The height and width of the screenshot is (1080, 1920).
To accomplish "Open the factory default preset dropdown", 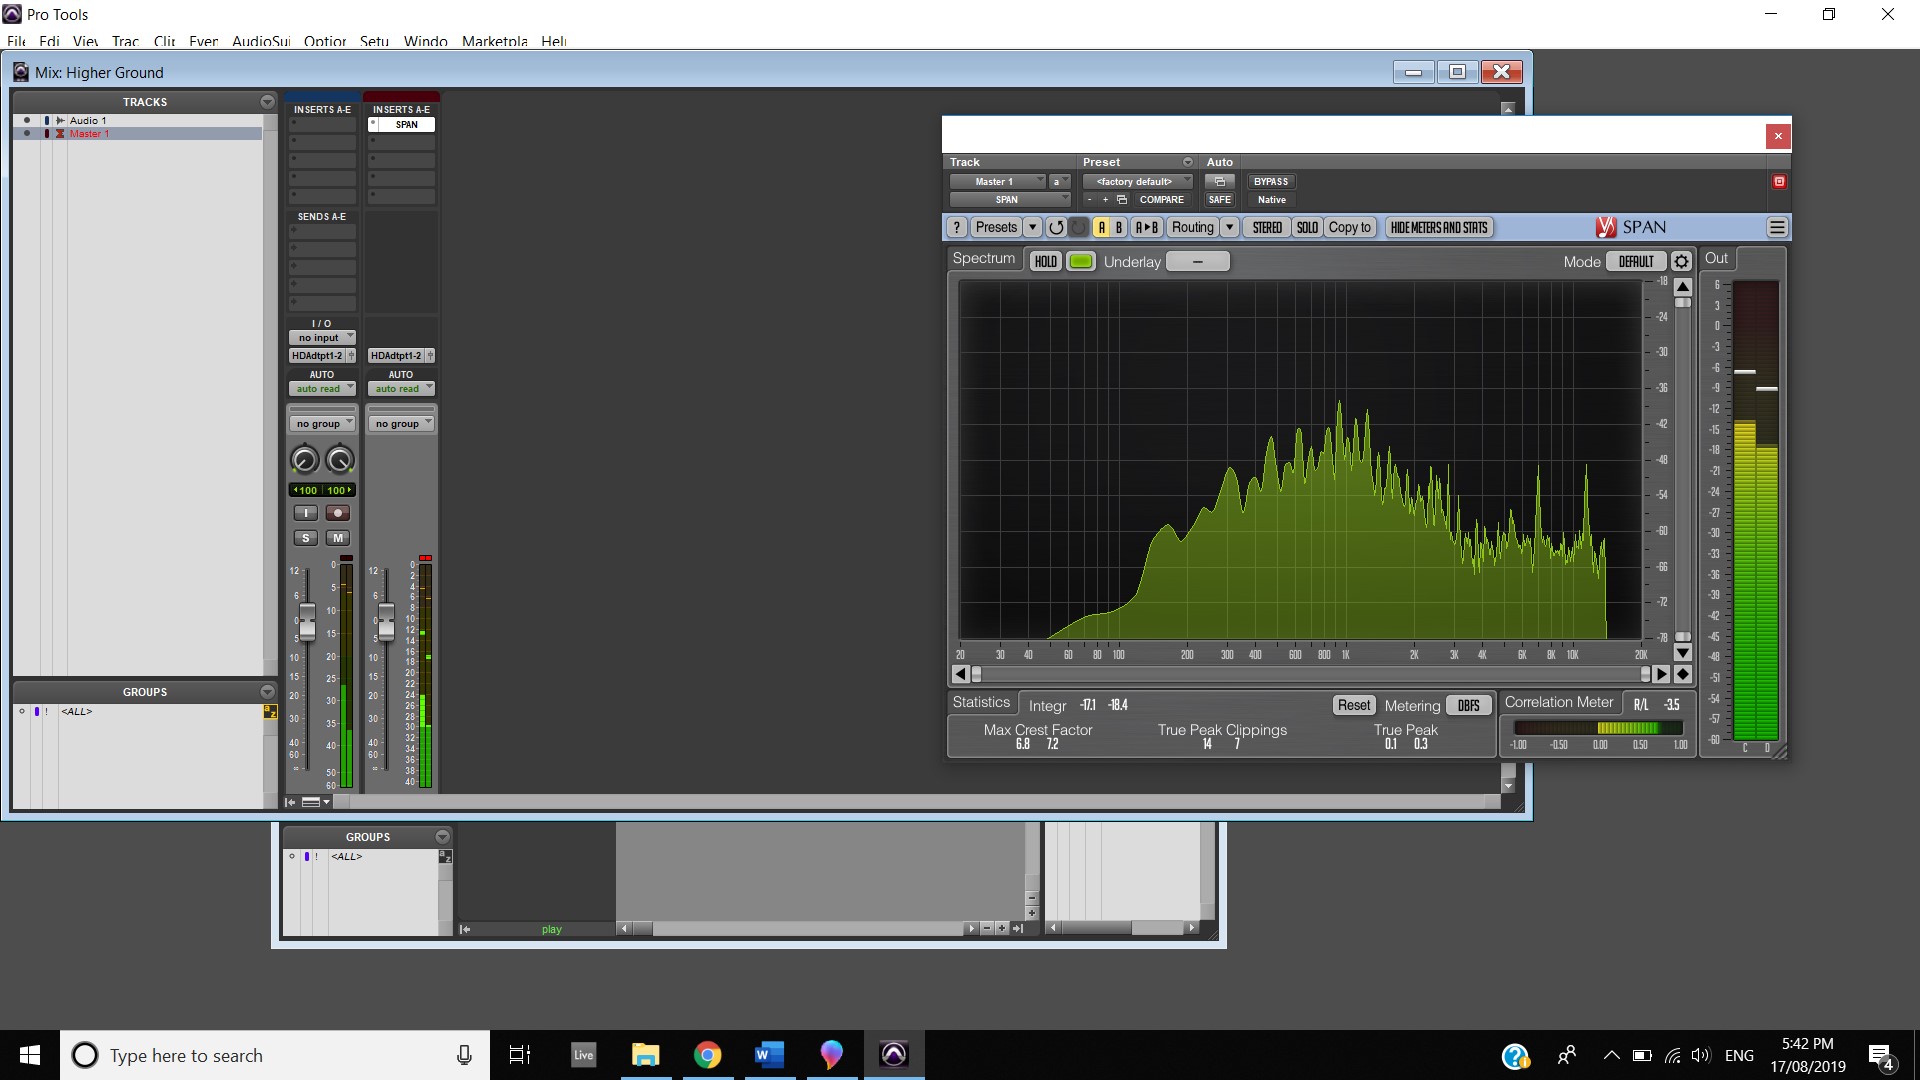I will [1137, 181].
